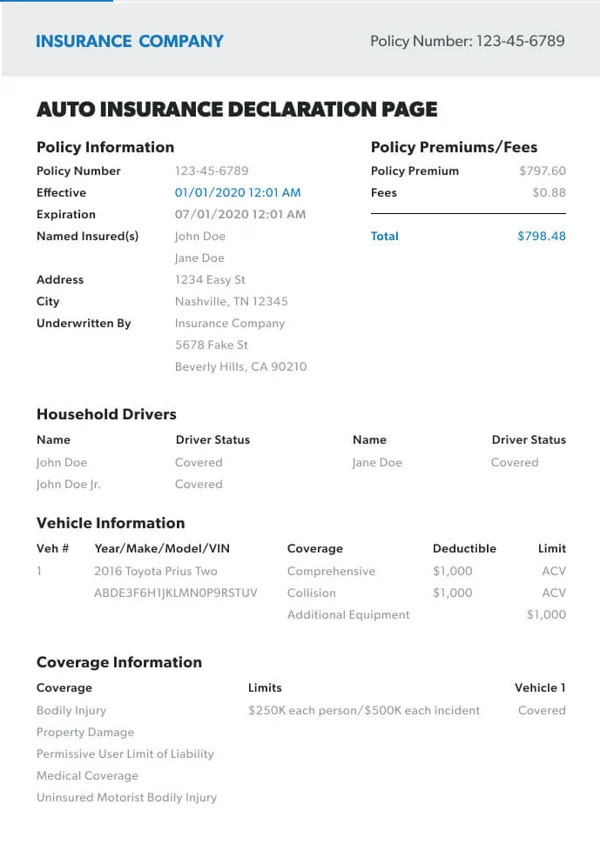Click the address 1234 Easy St
Viewport: 600px width, 844px height.
click(x=210, y=280)
